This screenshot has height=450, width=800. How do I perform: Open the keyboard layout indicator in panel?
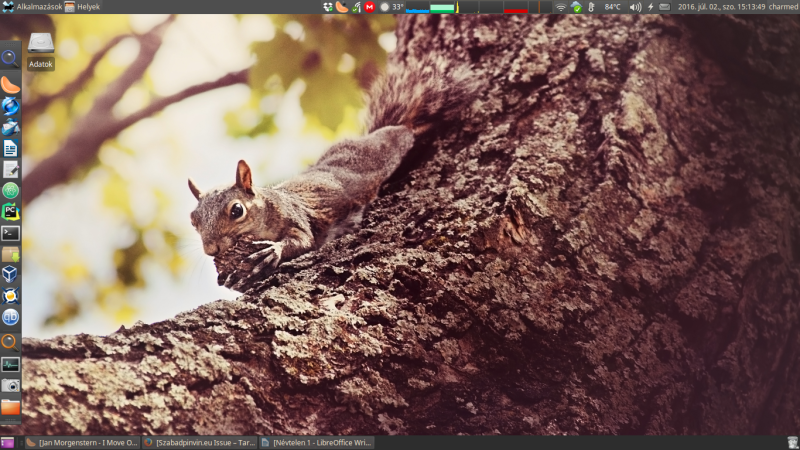[664, 7]
